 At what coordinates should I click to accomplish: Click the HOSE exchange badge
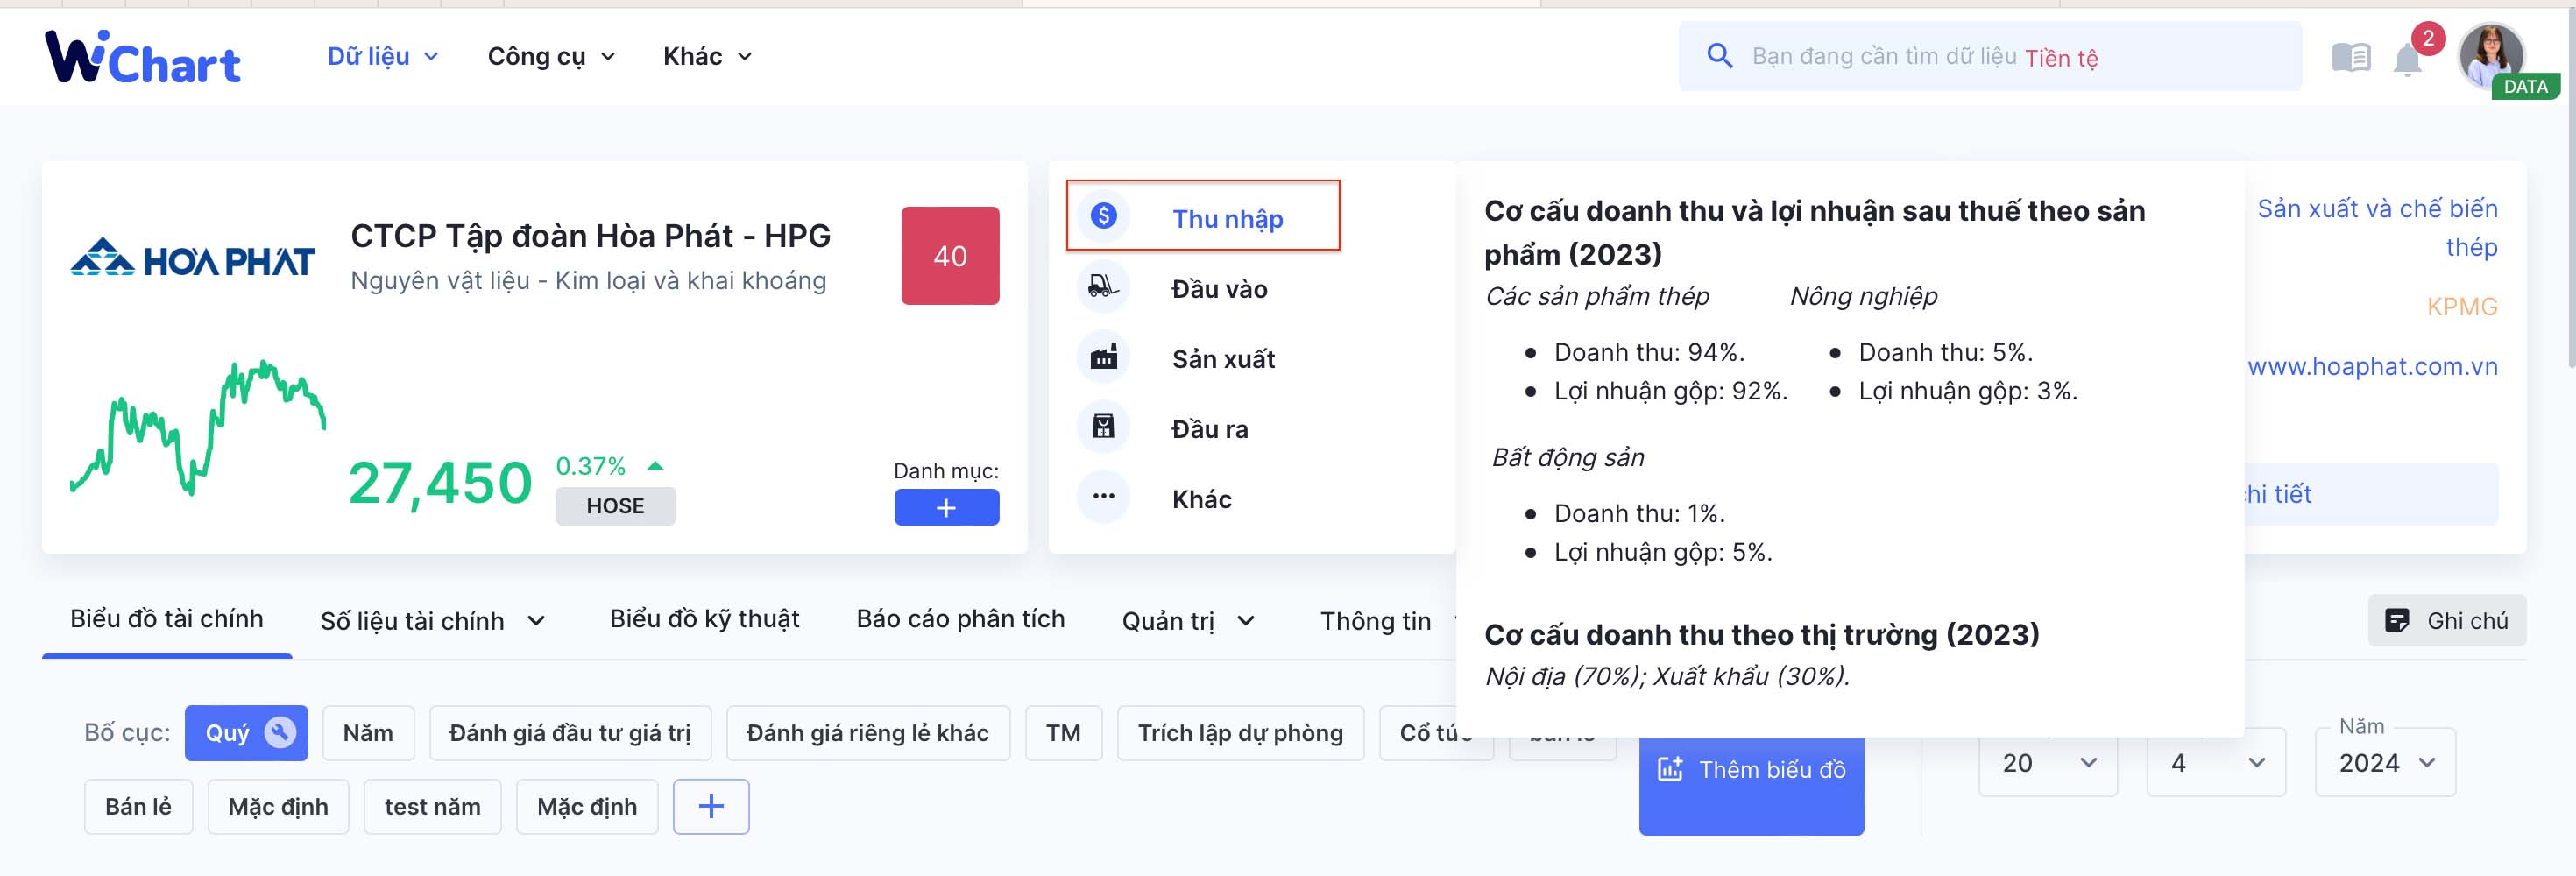pos(615,506)
